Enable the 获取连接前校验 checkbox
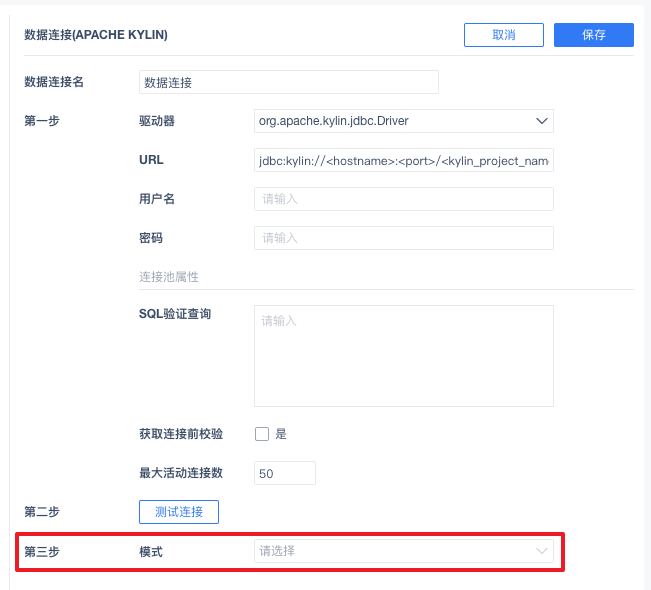The height and width of the screenshot is (590, 651). (x=262, y=434)
